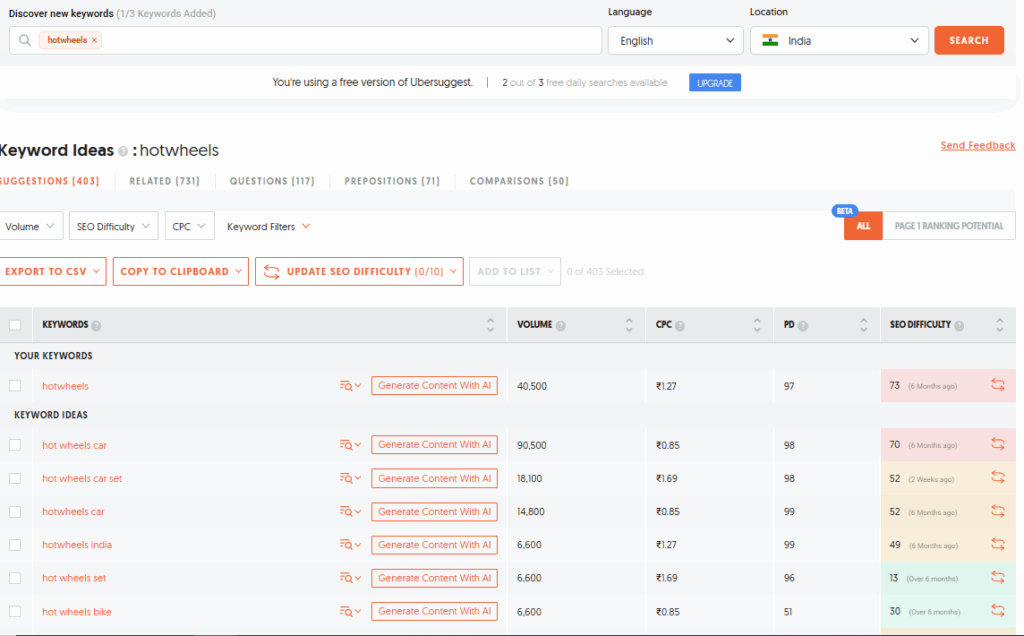The height and width of the screenshot is (636, 1024).
Task: Click the orange SEARCH button
Action: point(969,40)
